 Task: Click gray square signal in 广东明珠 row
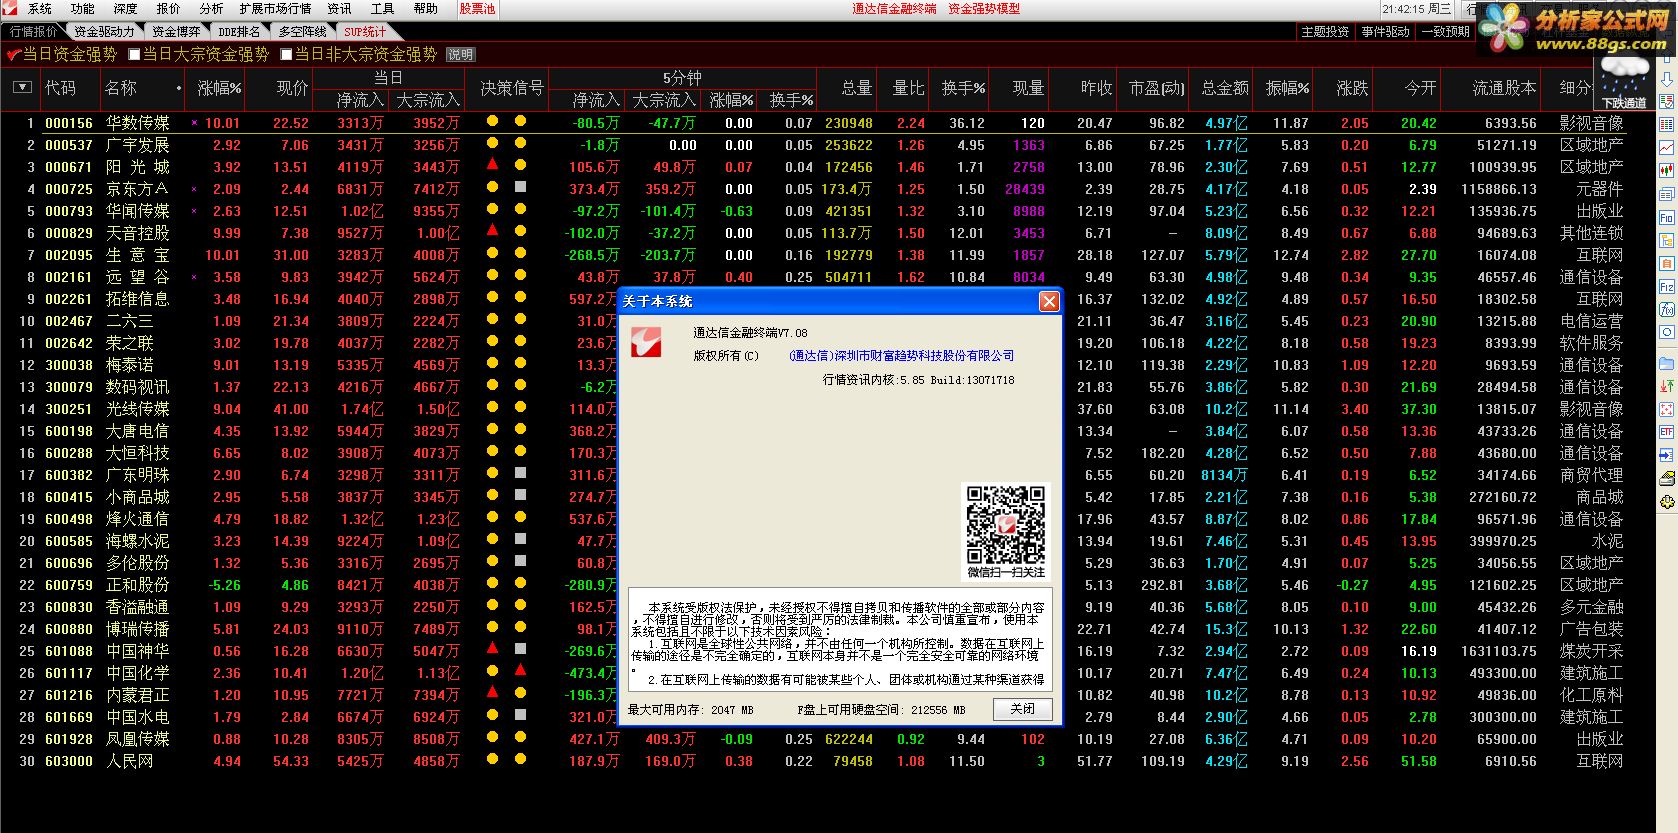coord(520,473)
